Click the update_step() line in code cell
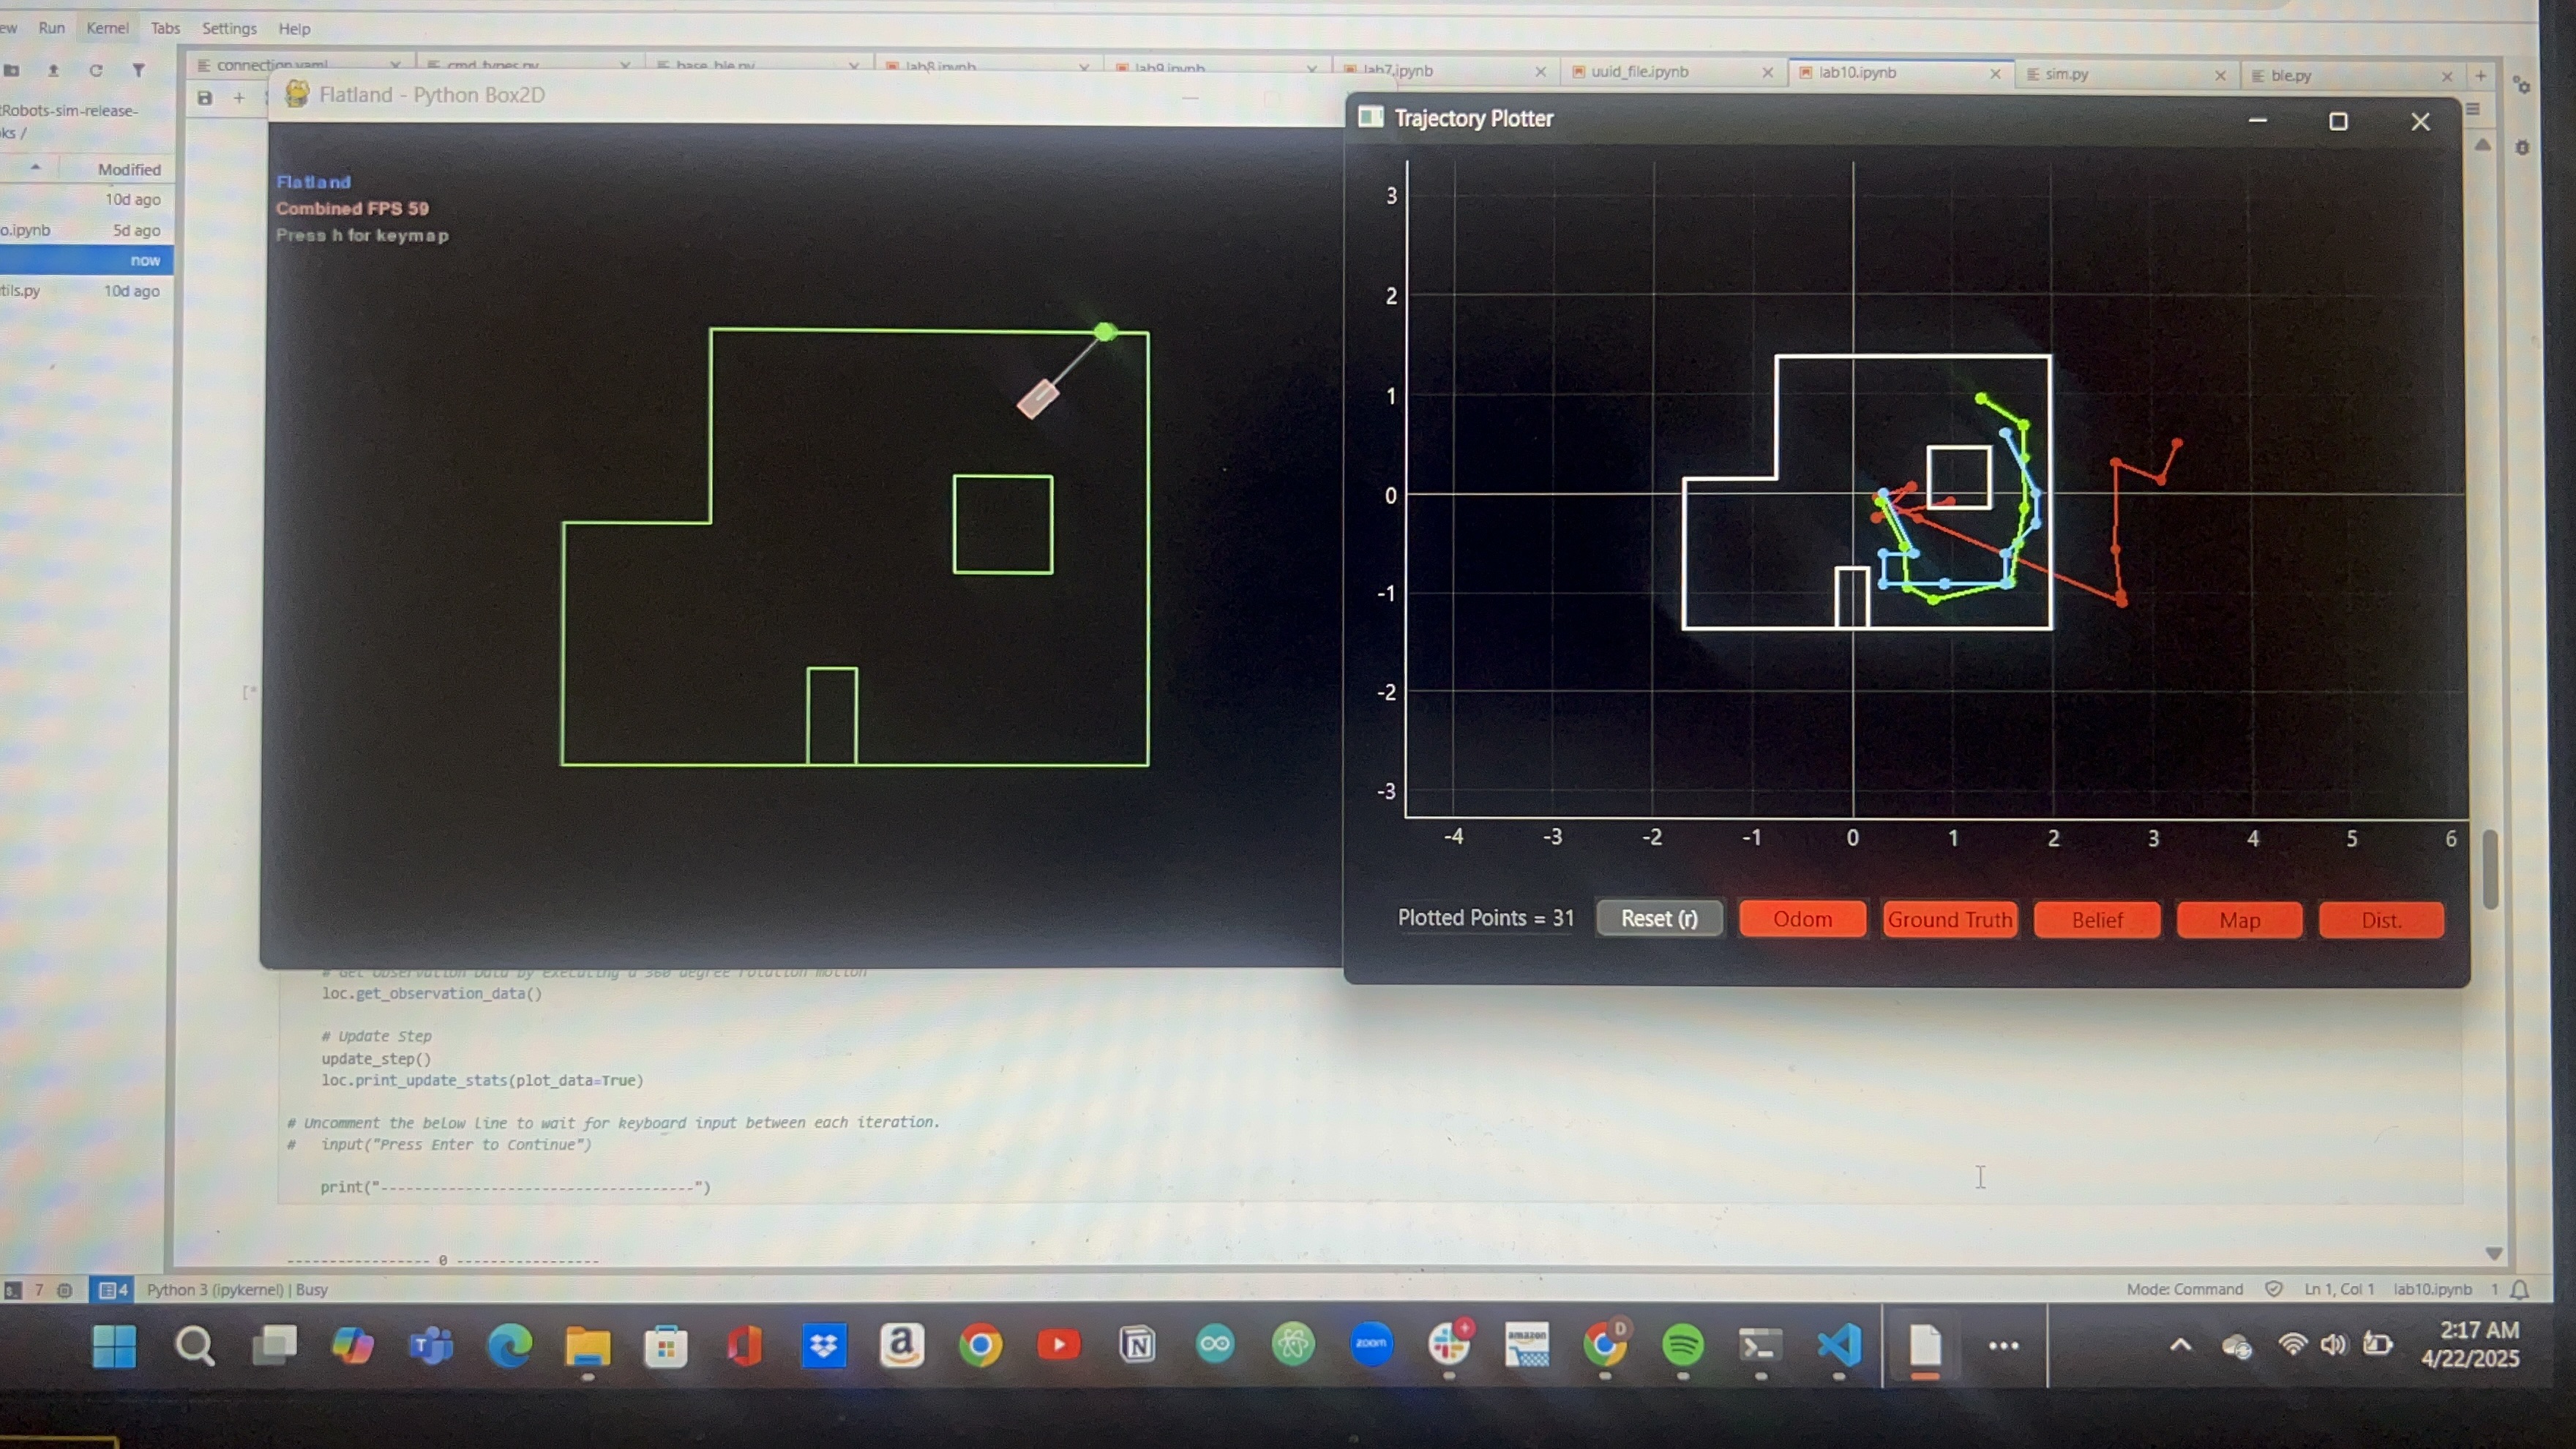The image size is (2576, 1449). click(376, 1058)
